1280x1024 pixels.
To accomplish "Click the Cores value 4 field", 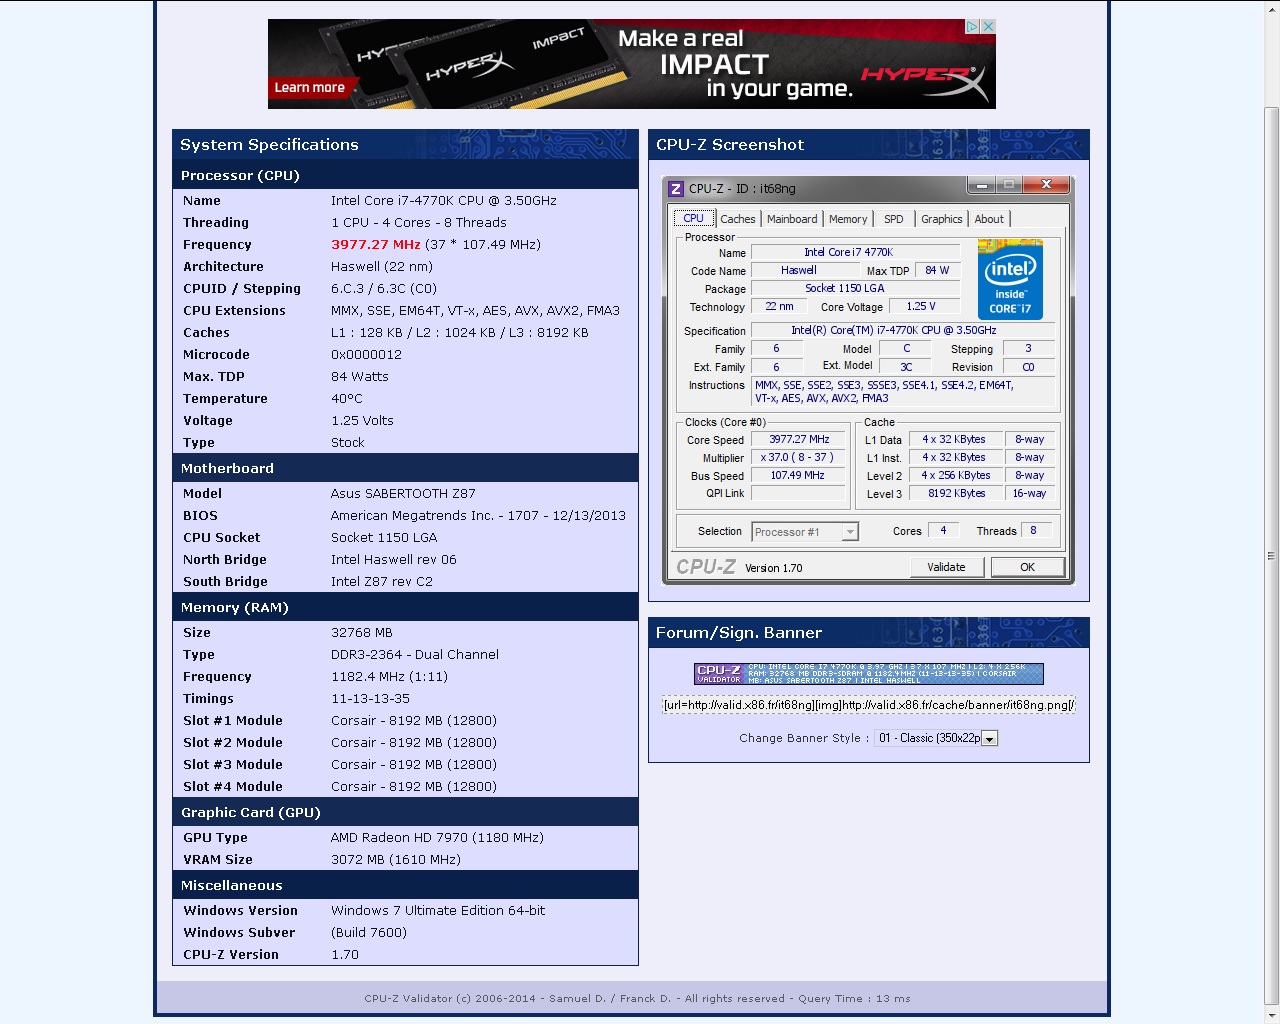I will [x=944, y=531].
